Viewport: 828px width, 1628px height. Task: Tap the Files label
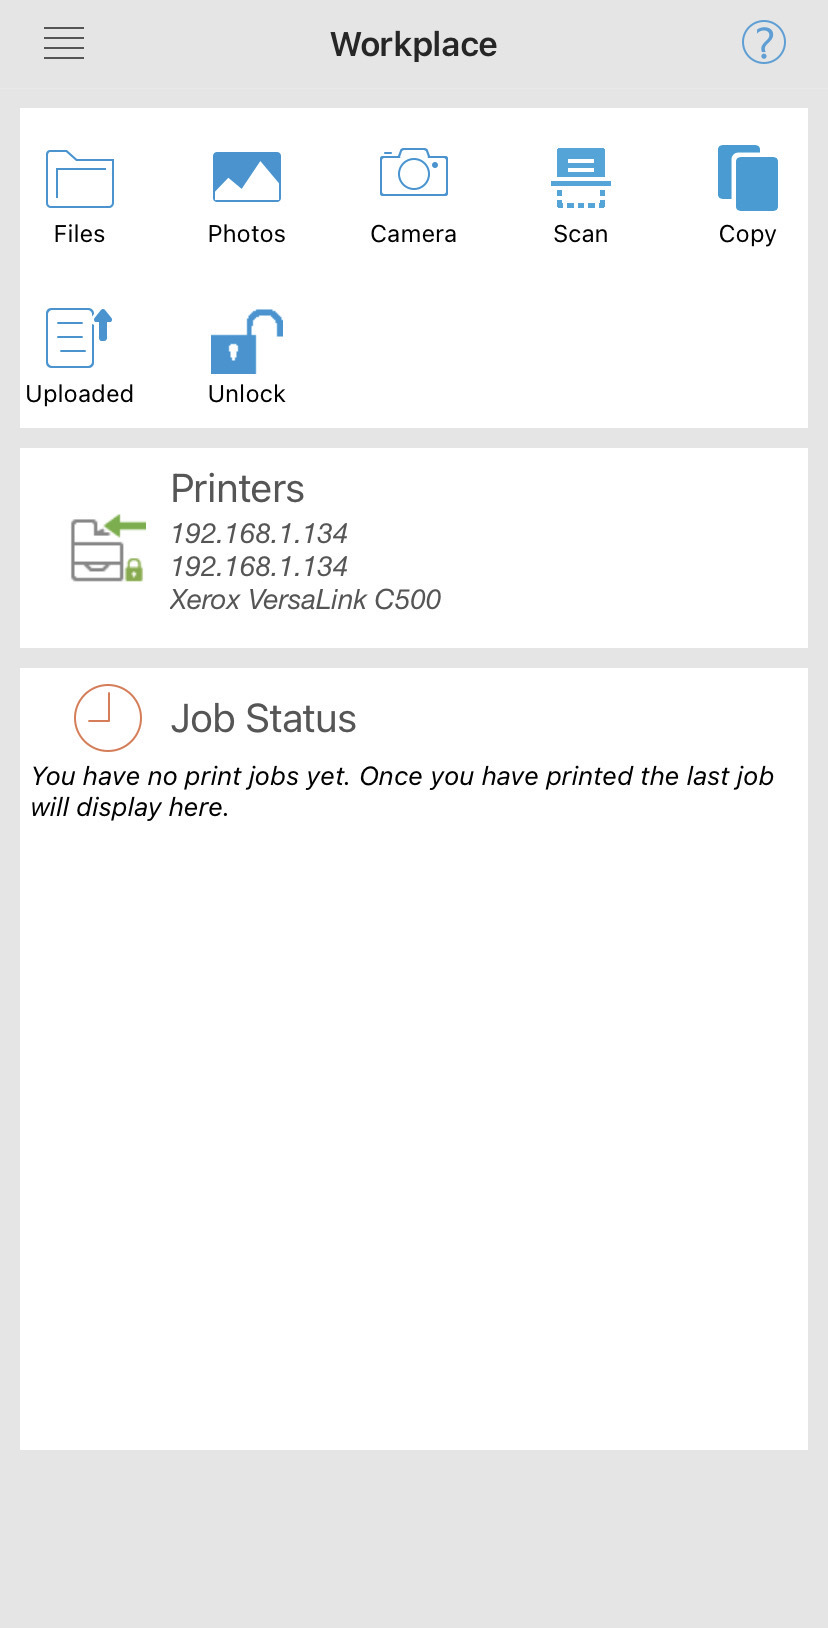click(x=79, y=234)
